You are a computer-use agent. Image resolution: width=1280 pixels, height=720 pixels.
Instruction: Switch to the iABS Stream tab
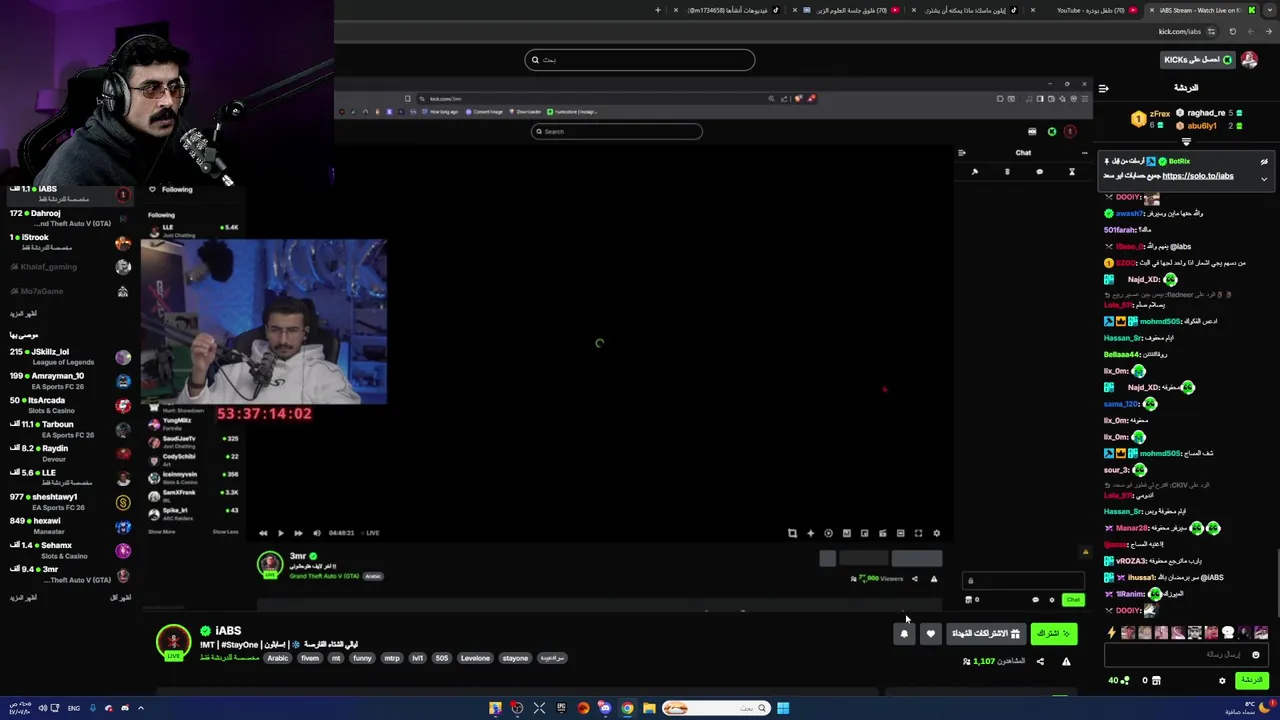pos(1200,10)
